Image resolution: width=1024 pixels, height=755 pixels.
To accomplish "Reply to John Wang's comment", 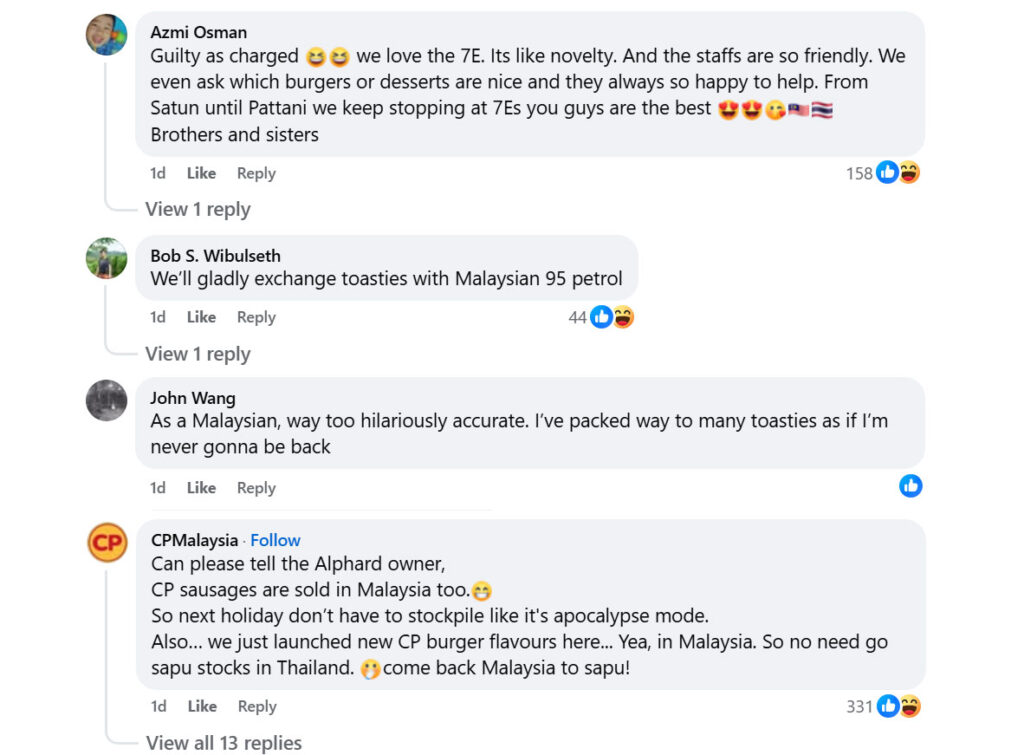I will point(256,488).
